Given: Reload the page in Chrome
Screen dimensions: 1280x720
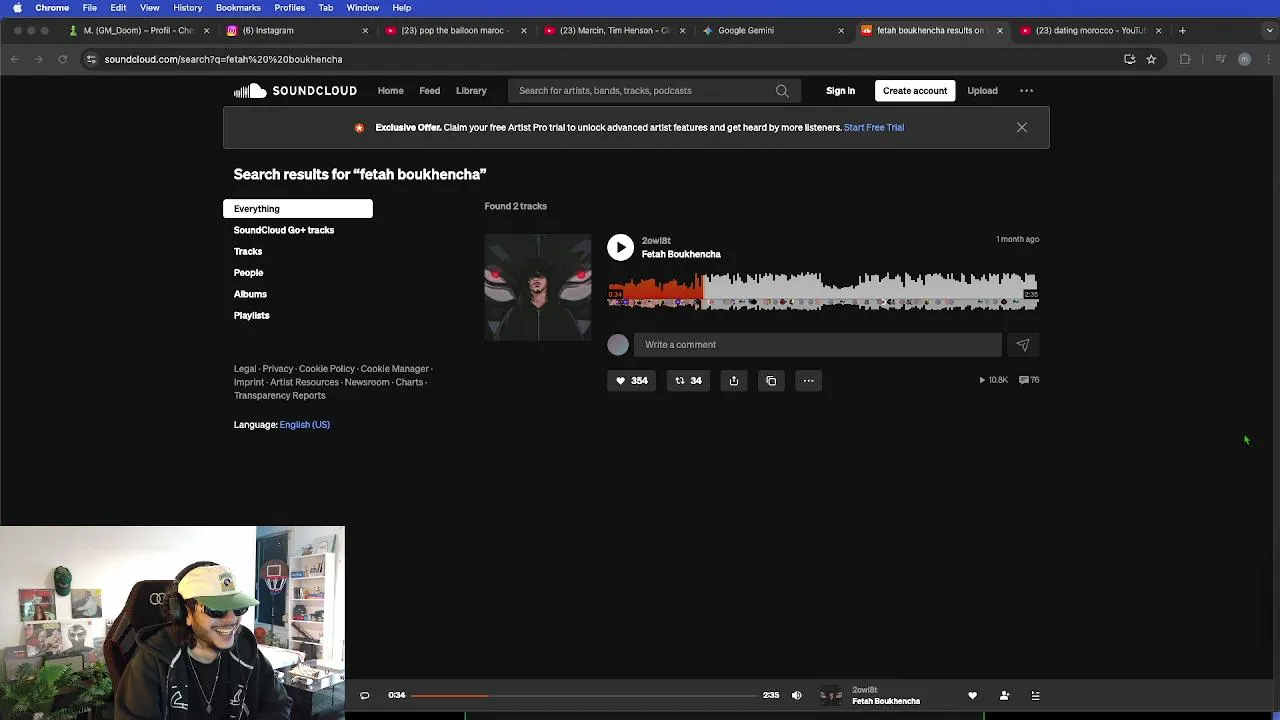Looking at the screenshot, I should coord(62,59).
